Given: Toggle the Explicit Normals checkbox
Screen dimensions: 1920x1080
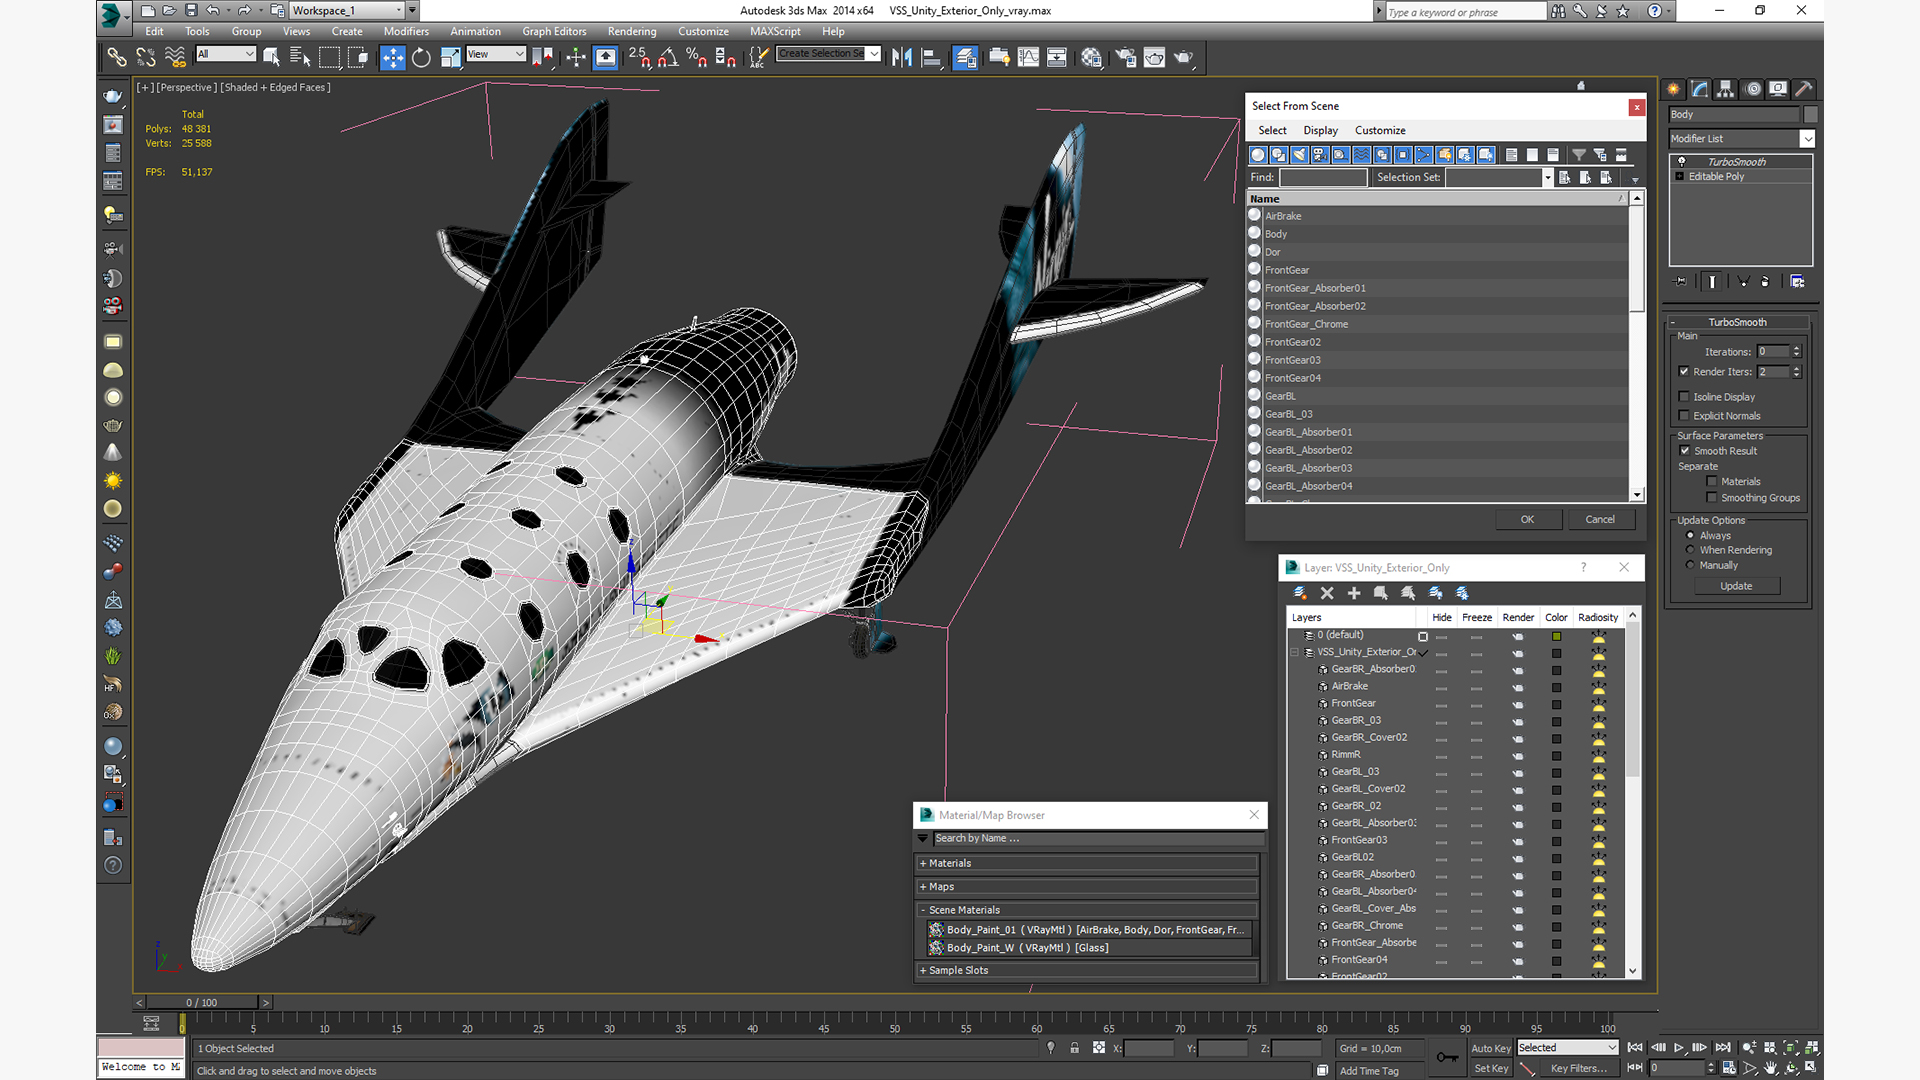Looking at the screenshot, I should (x=1684, y=416).
